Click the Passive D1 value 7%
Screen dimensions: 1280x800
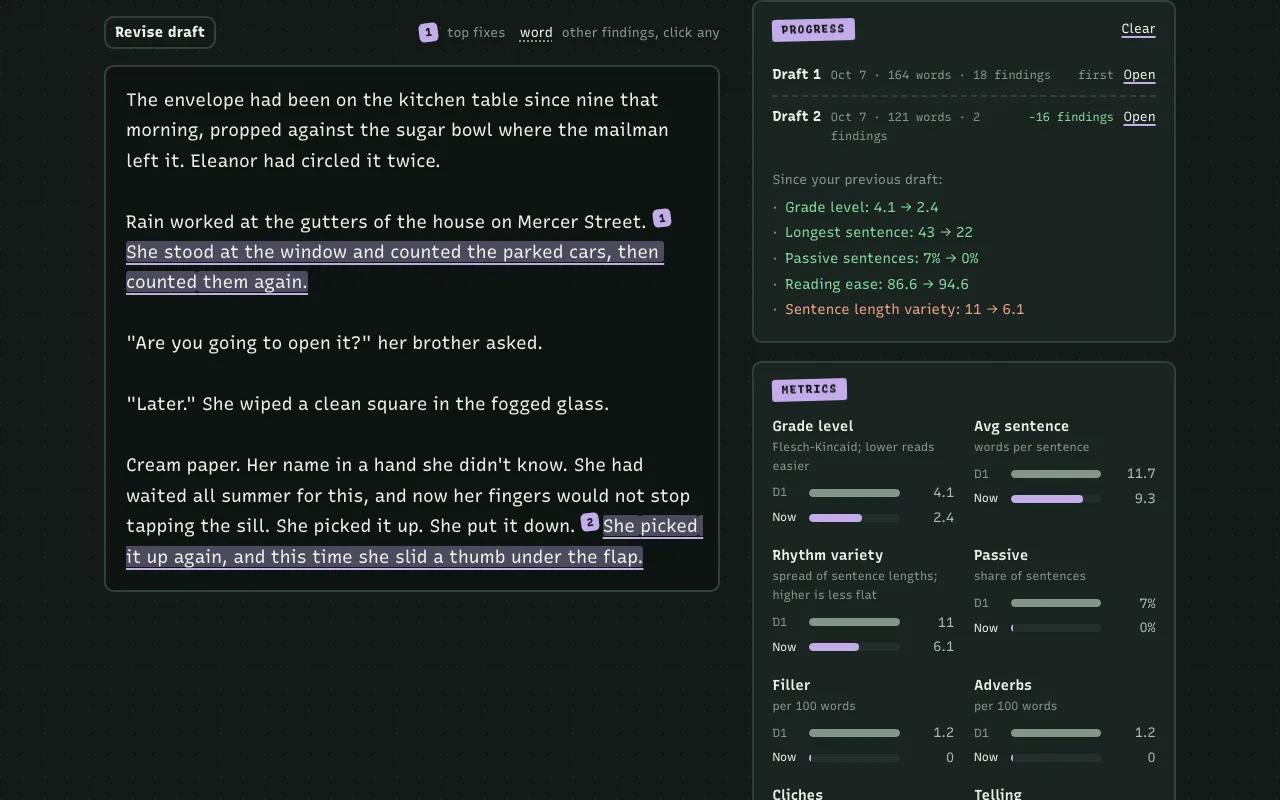[1147, 603]
